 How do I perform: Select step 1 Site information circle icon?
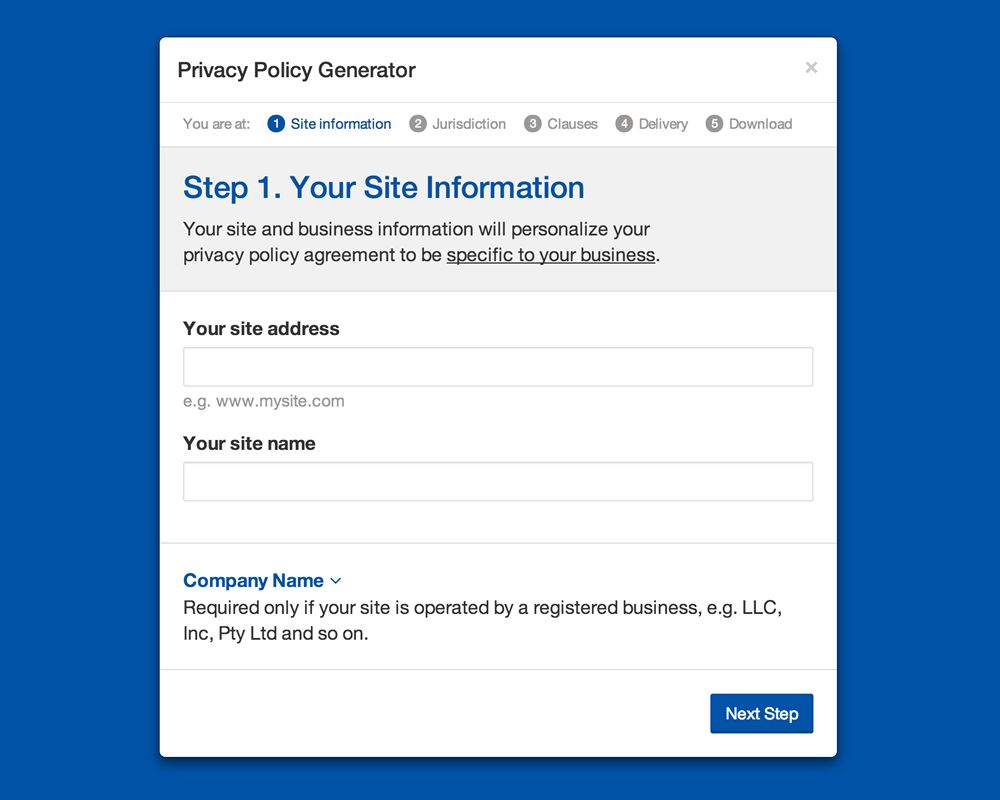click(x=275, y=123)
